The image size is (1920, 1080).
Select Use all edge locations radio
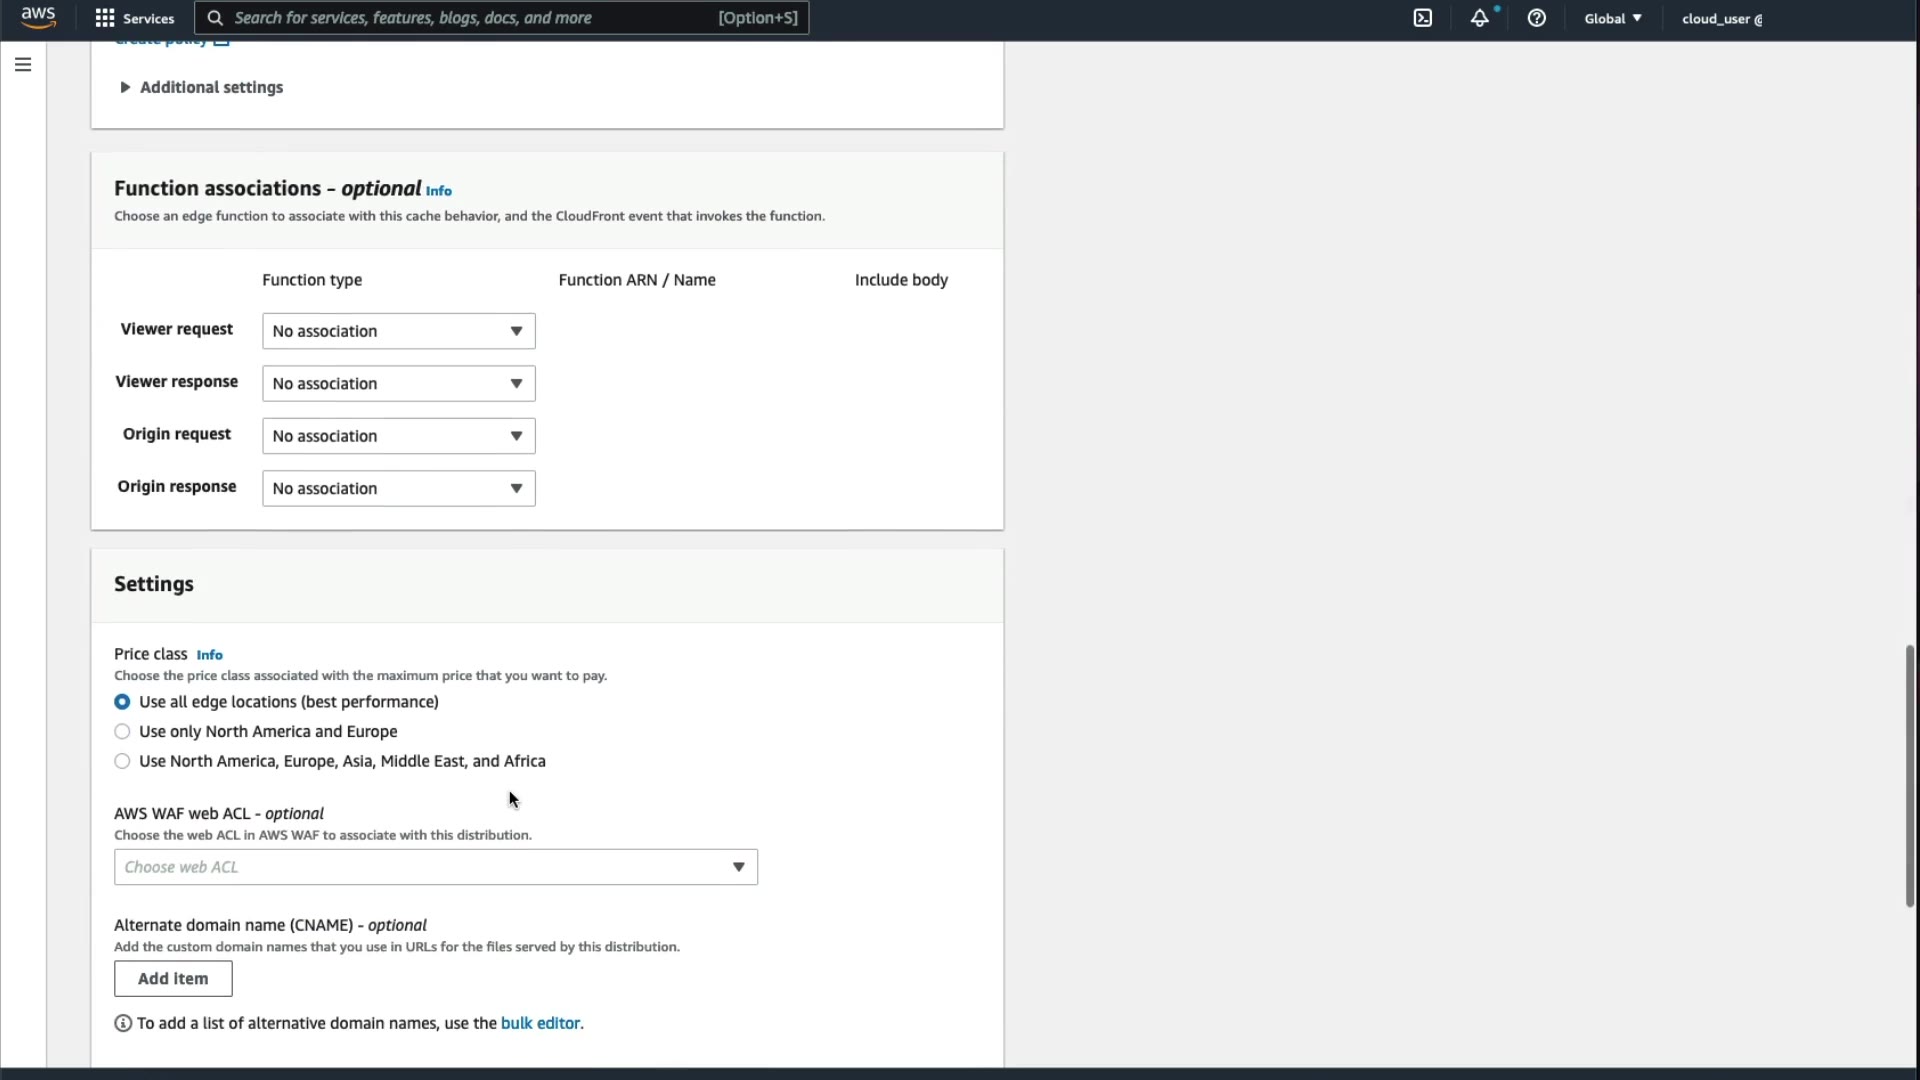(122, 702)
